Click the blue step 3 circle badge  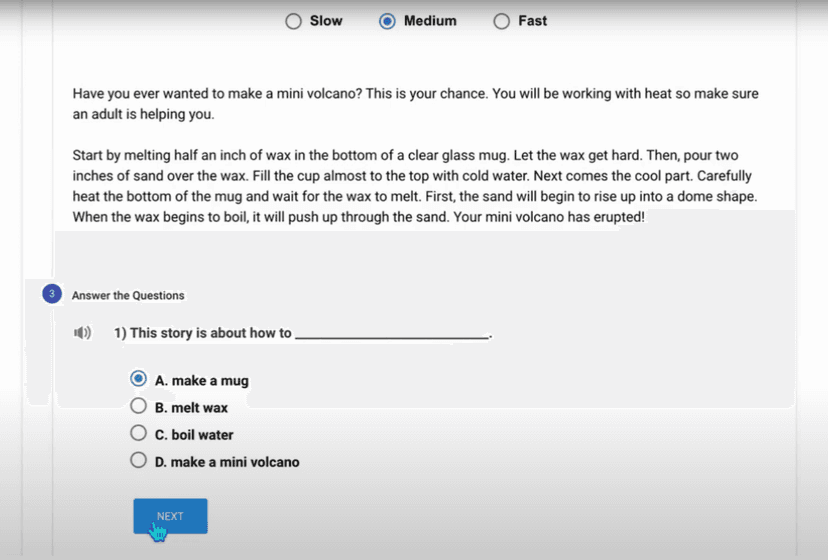tap(52, 295)
